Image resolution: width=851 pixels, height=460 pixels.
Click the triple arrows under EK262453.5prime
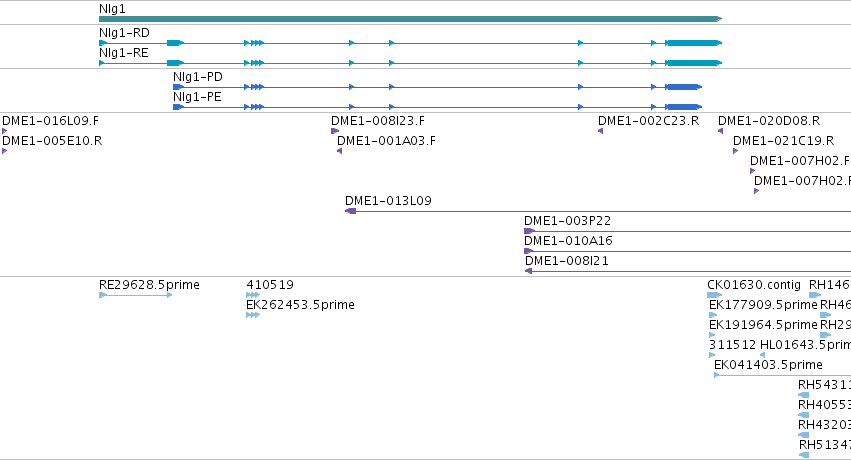(x=253, y=315)
